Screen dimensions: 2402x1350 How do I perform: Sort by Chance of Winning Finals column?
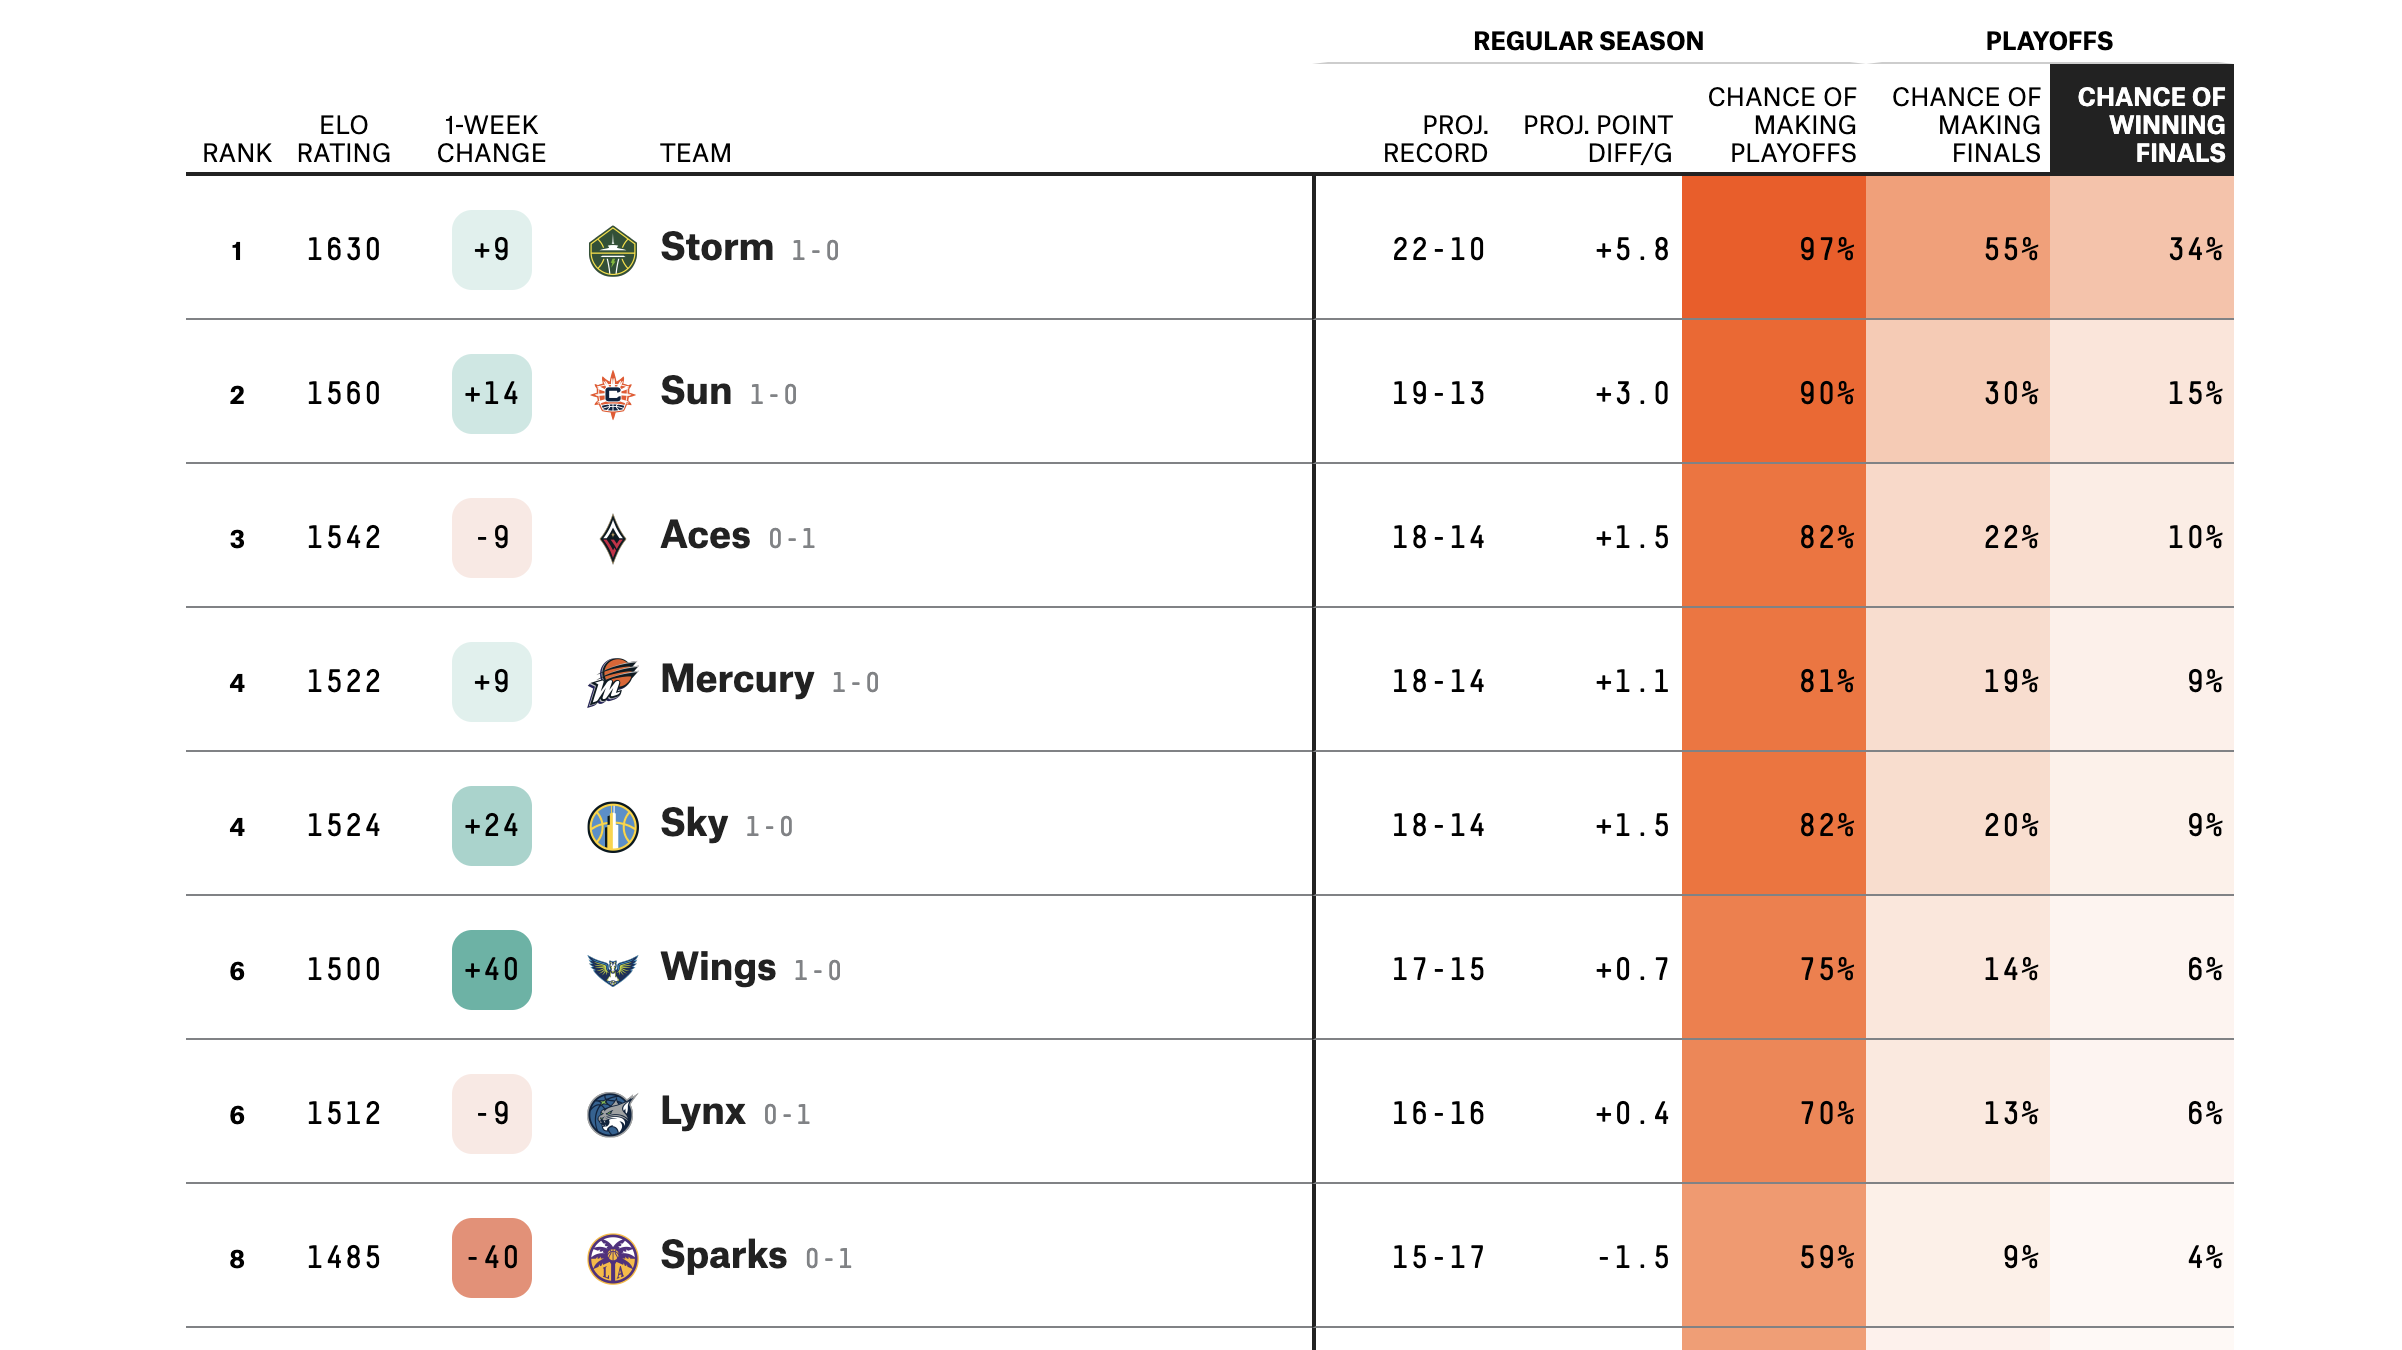pos(2150,125)
